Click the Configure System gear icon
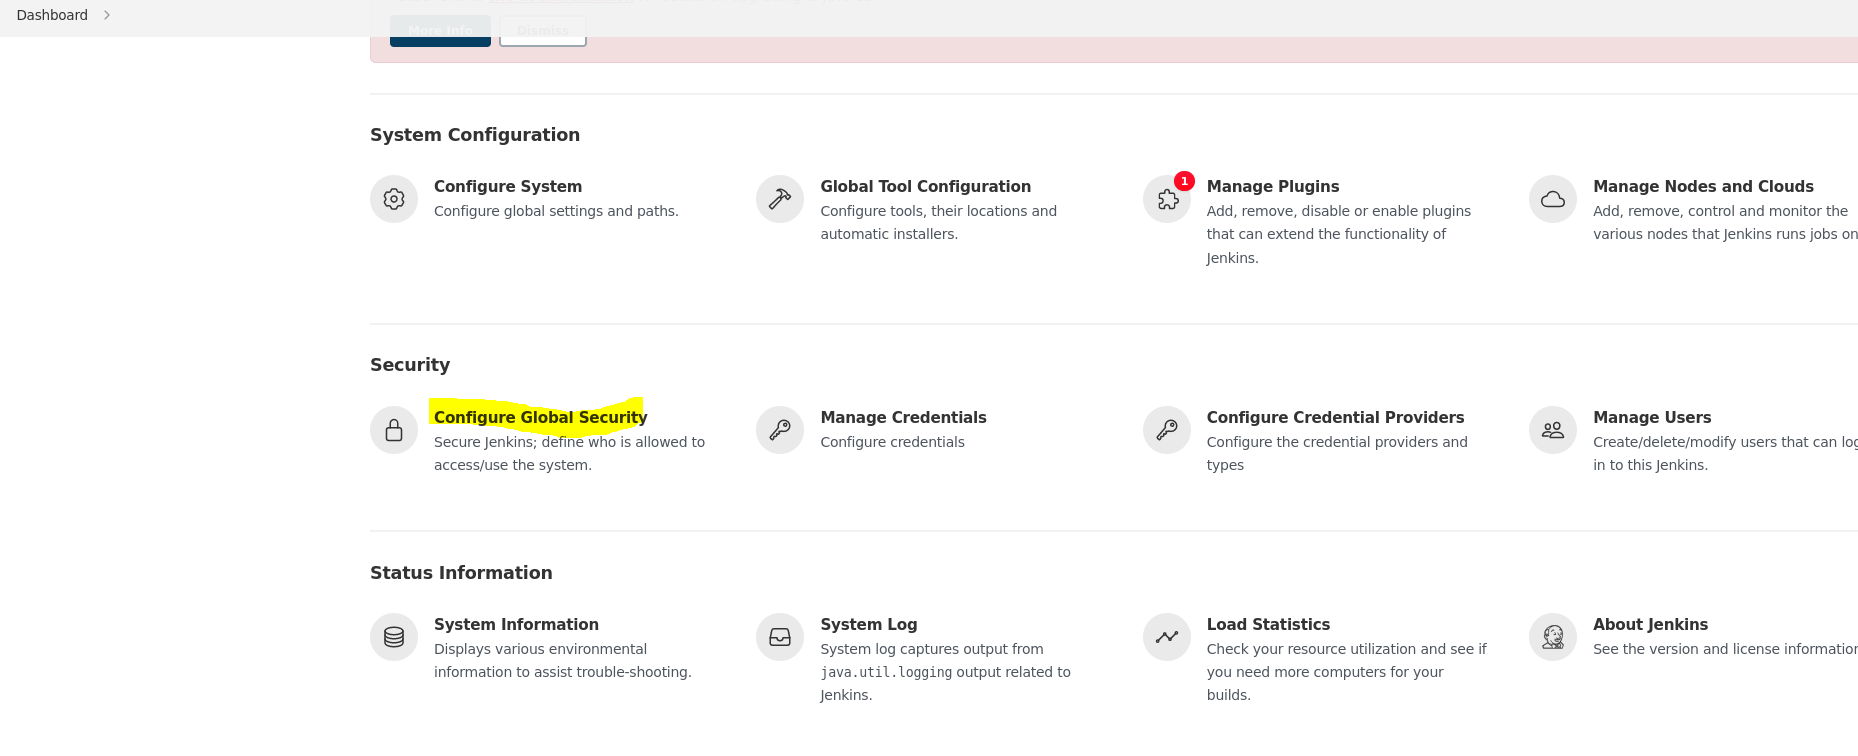The width and height of the screenshot is (1858, 756). (394, 199)
